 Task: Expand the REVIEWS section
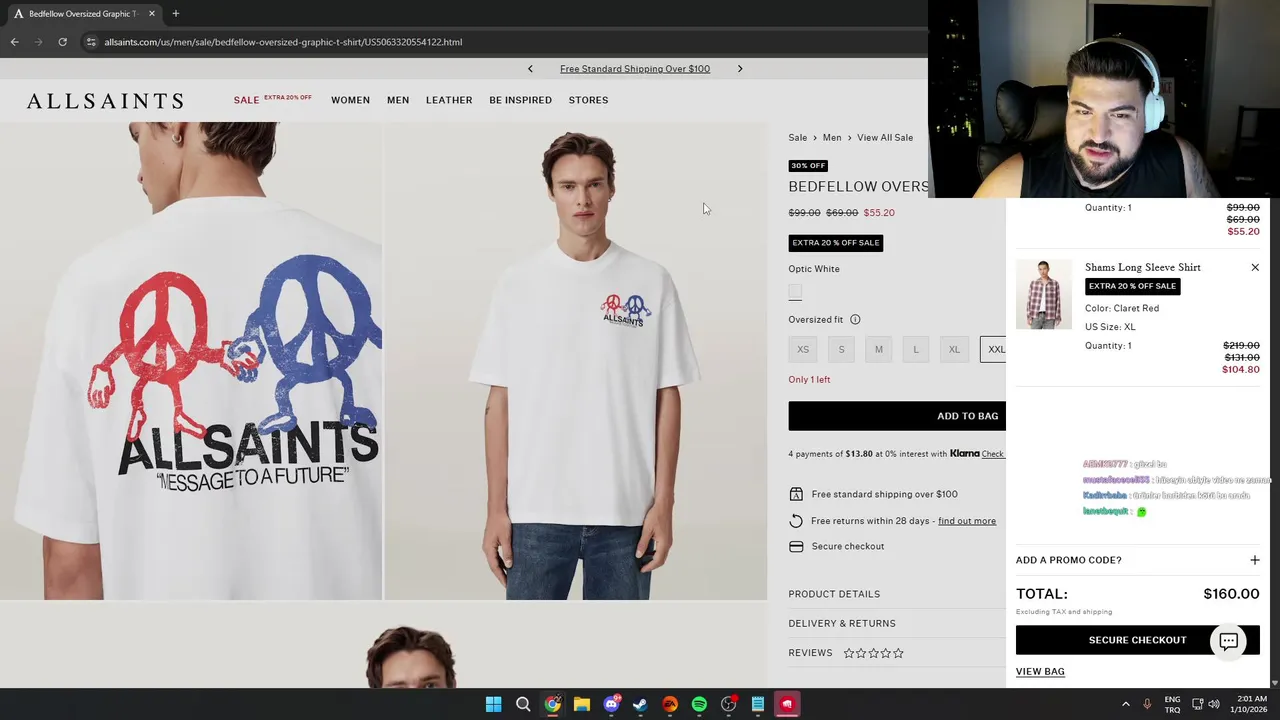pos(810,653)
